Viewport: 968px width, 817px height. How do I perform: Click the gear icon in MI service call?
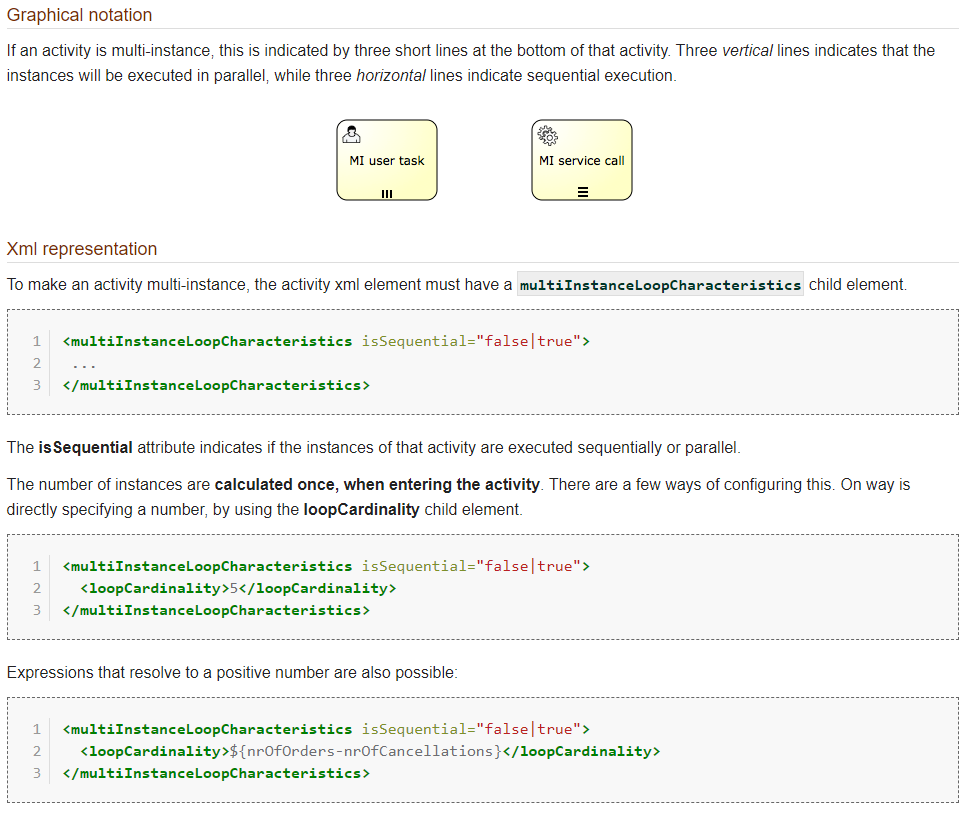tap(548, 135)
